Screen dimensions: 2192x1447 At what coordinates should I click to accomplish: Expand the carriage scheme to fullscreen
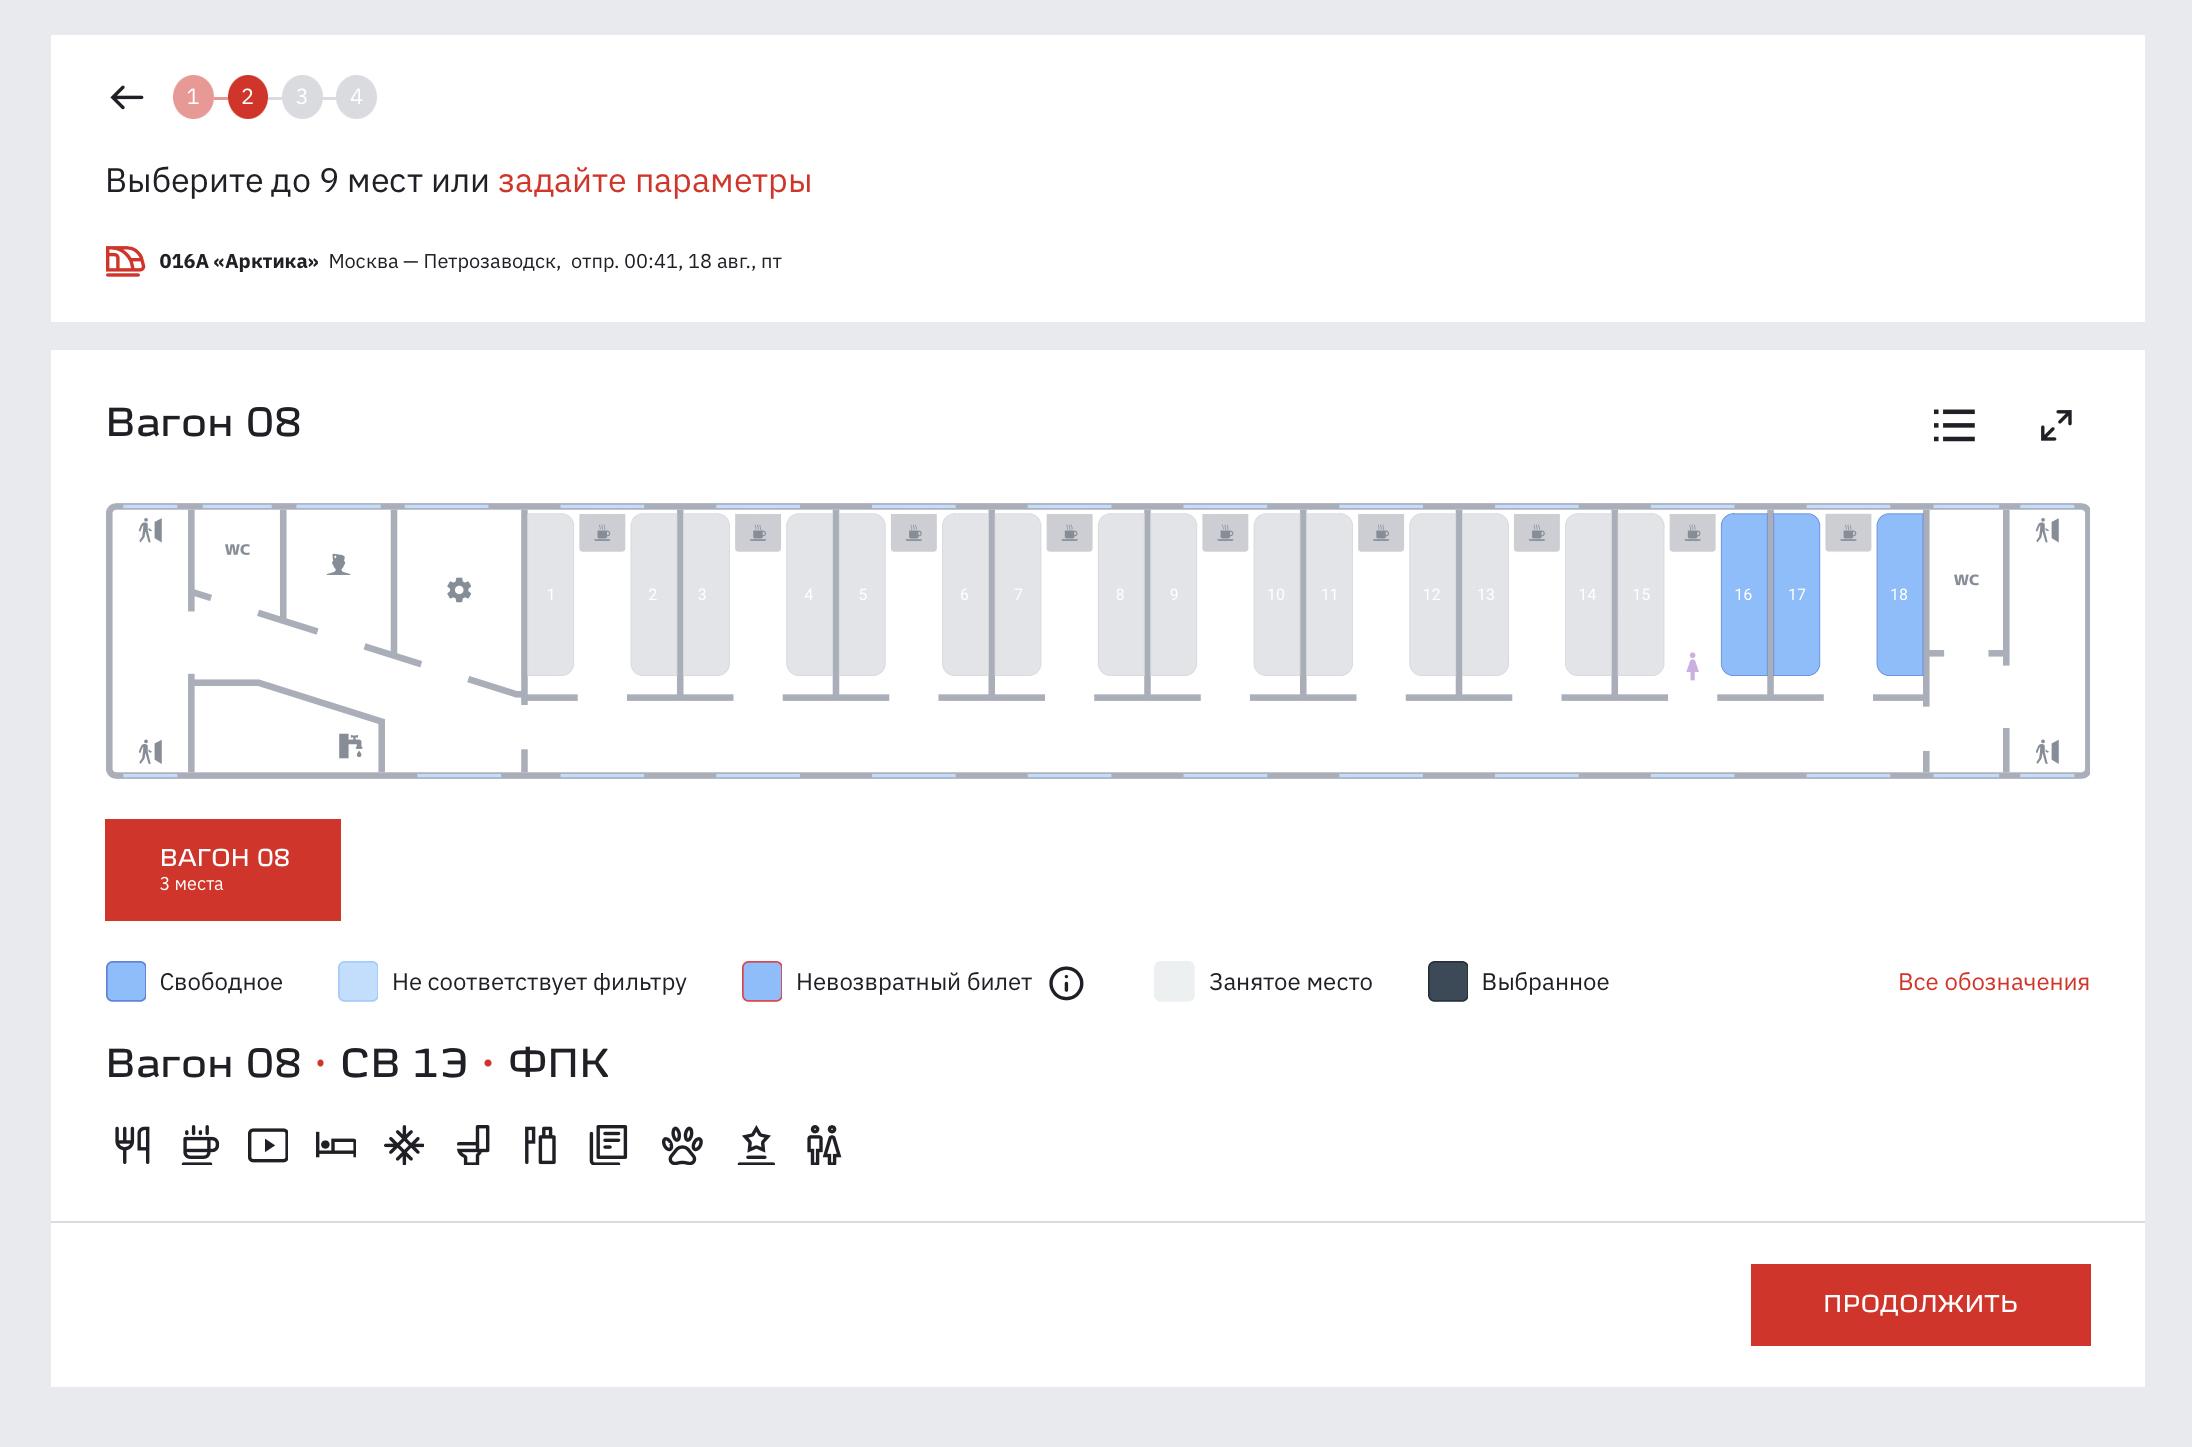pyautogui.click(x=2056, y=425)
